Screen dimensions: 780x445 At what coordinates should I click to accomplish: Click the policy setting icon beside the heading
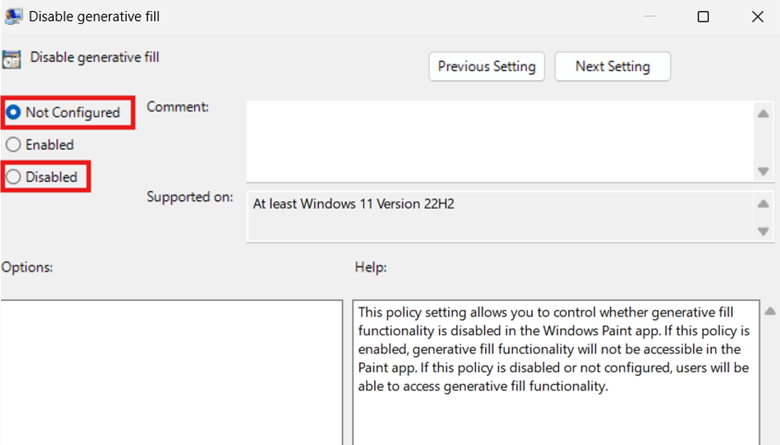click(x=12, y=59)
